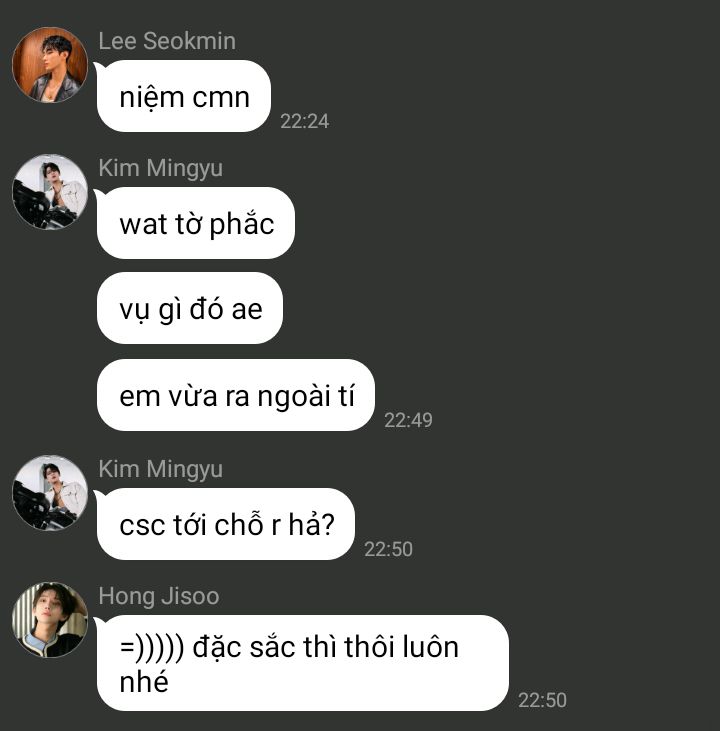Open Hong Jisoo's profile avatar
The image size is (720, 731).
[50, 620]
